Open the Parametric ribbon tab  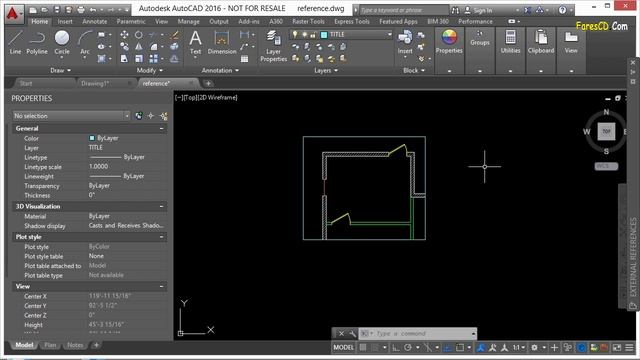tap(131, 21)
